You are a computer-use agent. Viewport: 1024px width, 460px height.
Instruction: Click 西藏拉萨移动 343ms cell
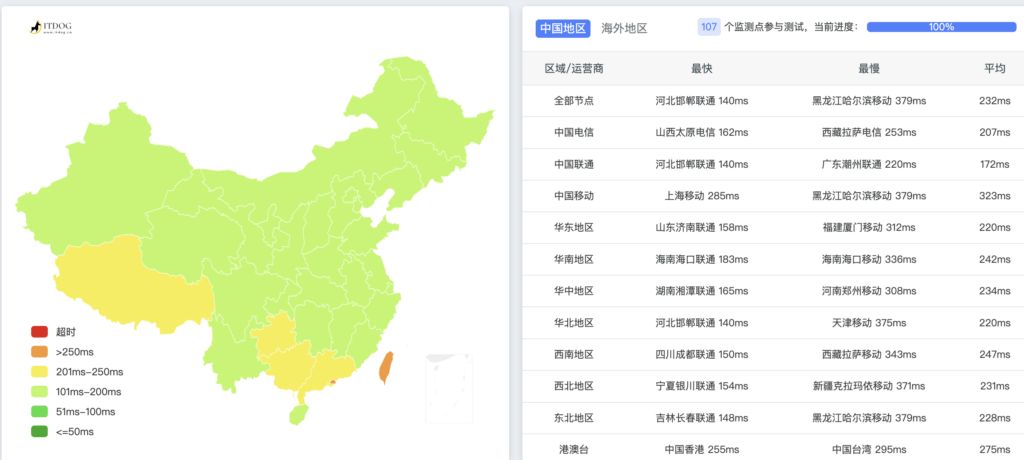pyautogui.click(x=869, y=354)
